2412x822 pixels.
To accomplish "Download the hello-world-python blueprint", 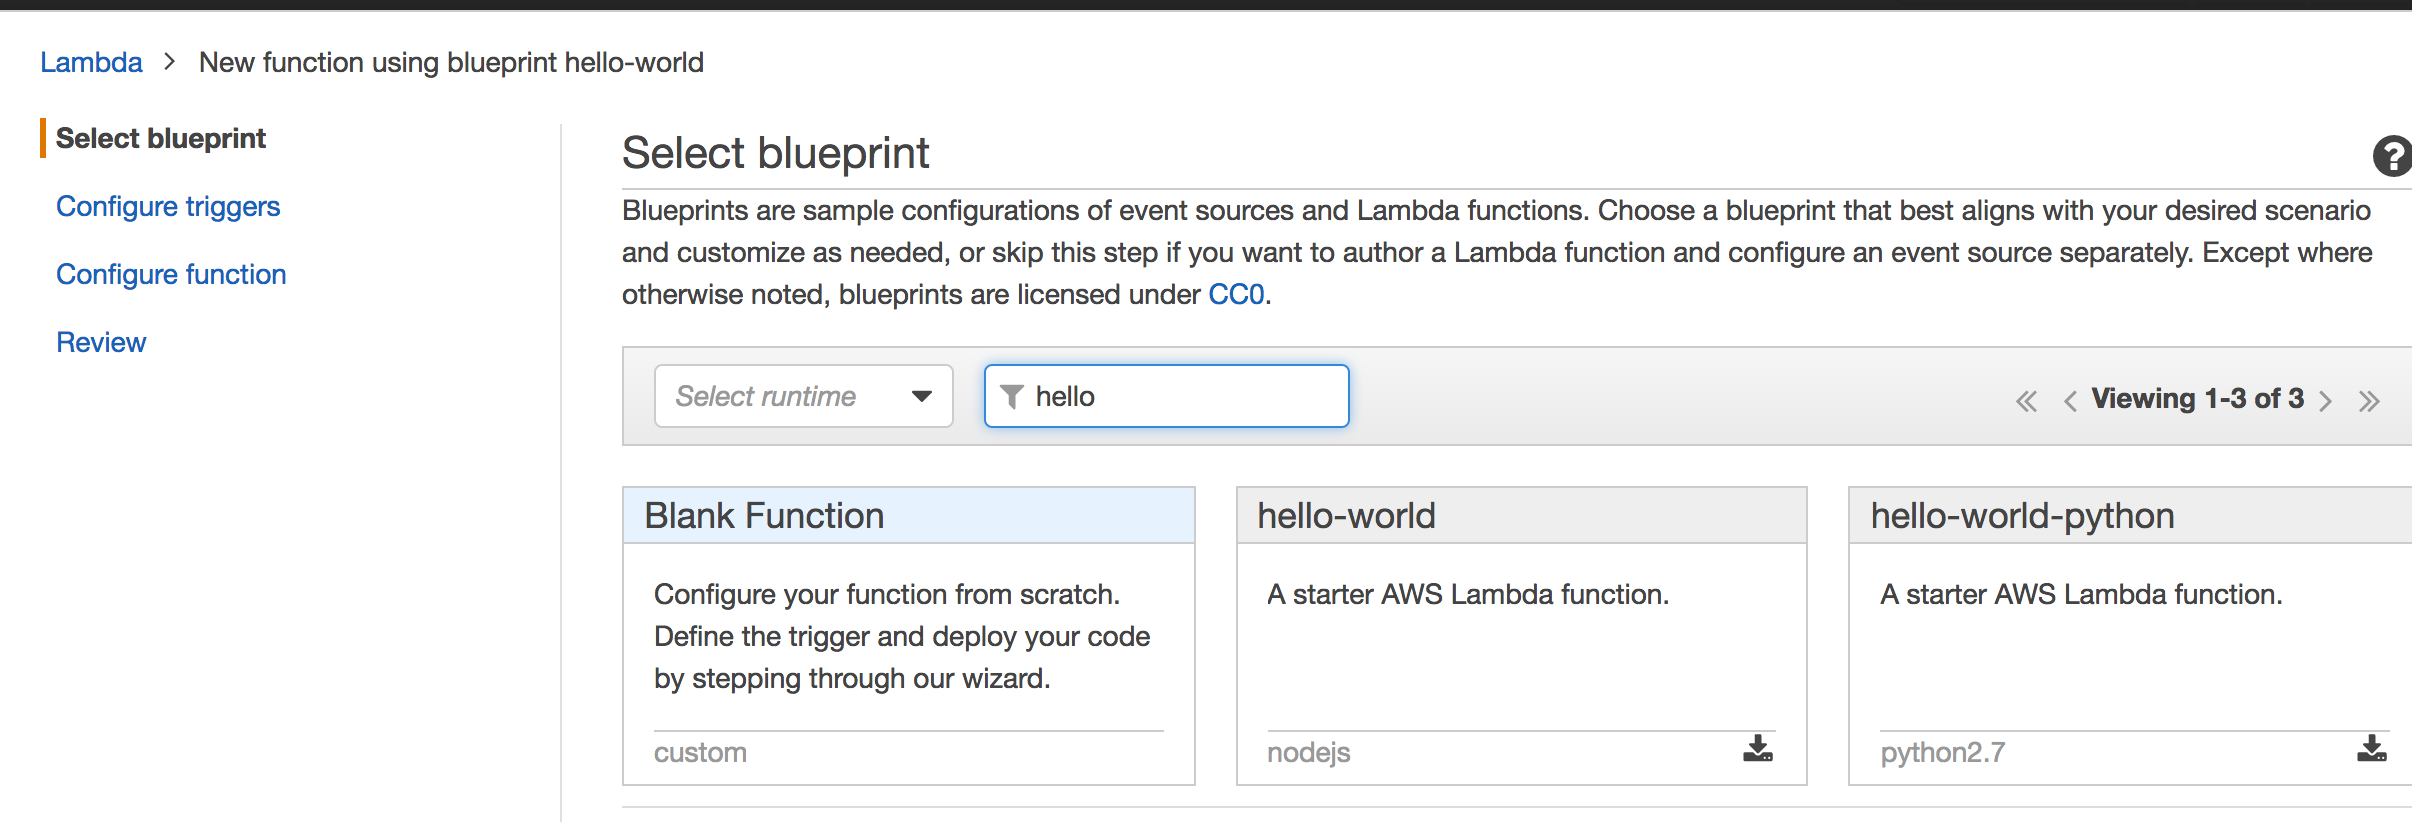I will pos(2371,749).
